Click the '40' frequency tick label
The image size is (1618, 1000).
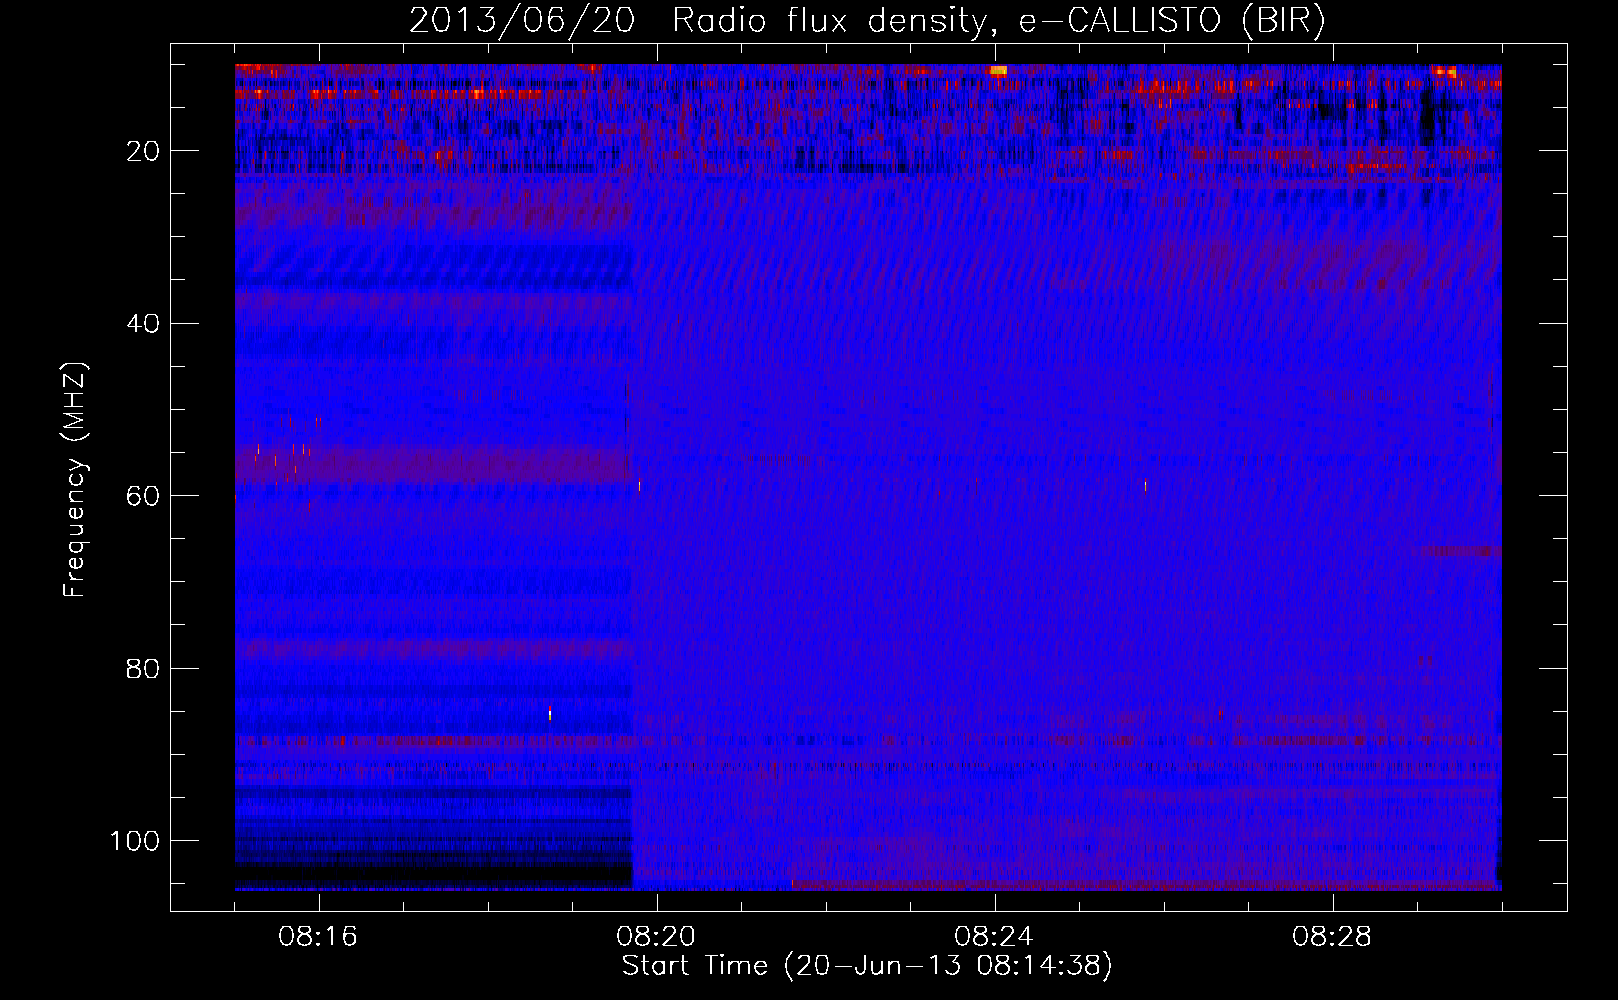143,324
